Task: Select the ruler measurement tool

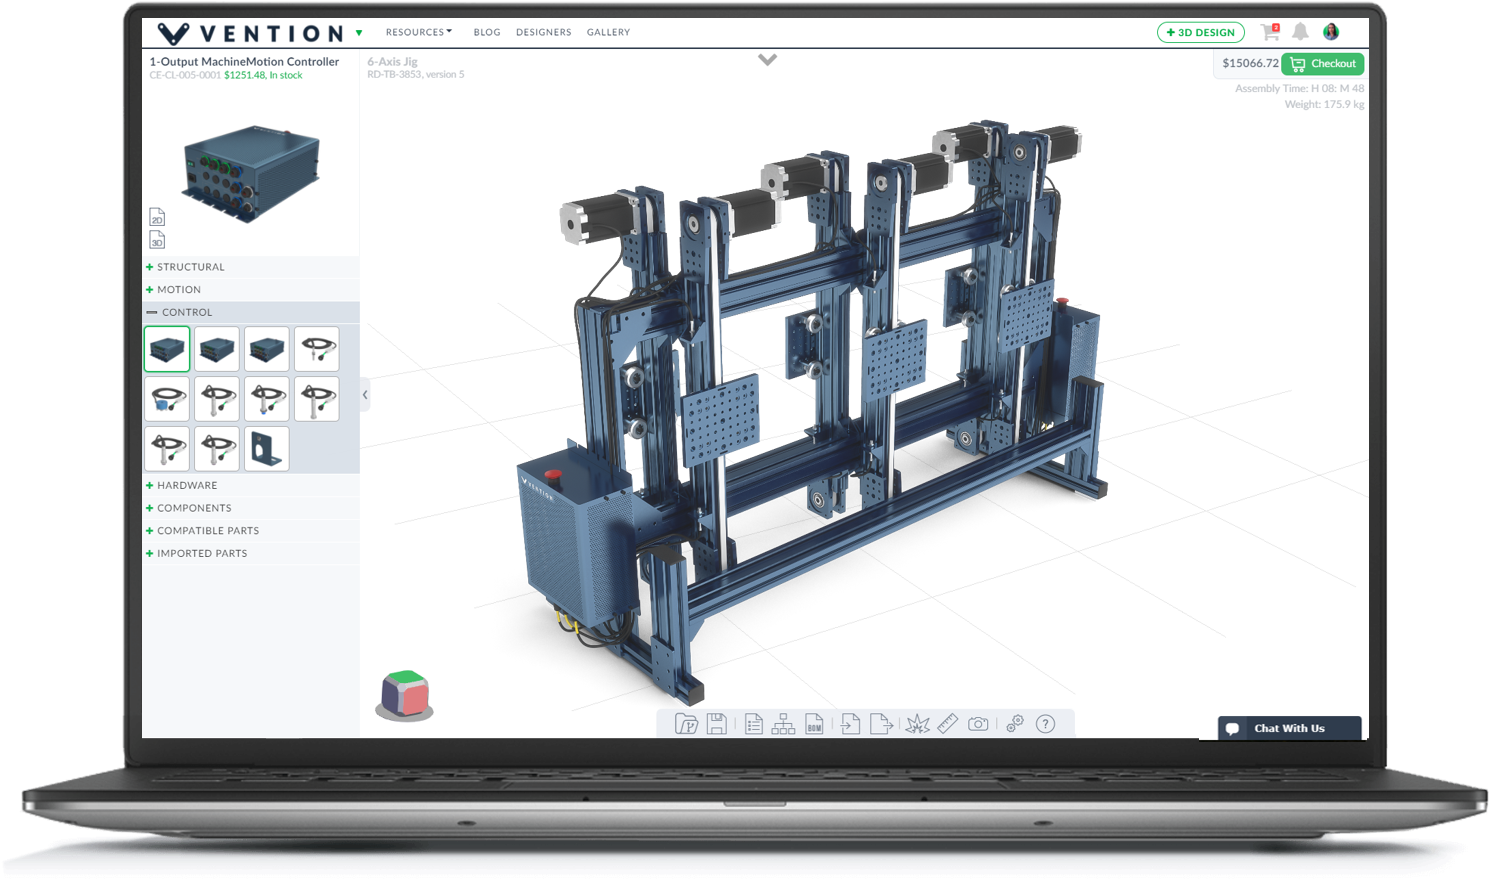Action: point(947,723)
